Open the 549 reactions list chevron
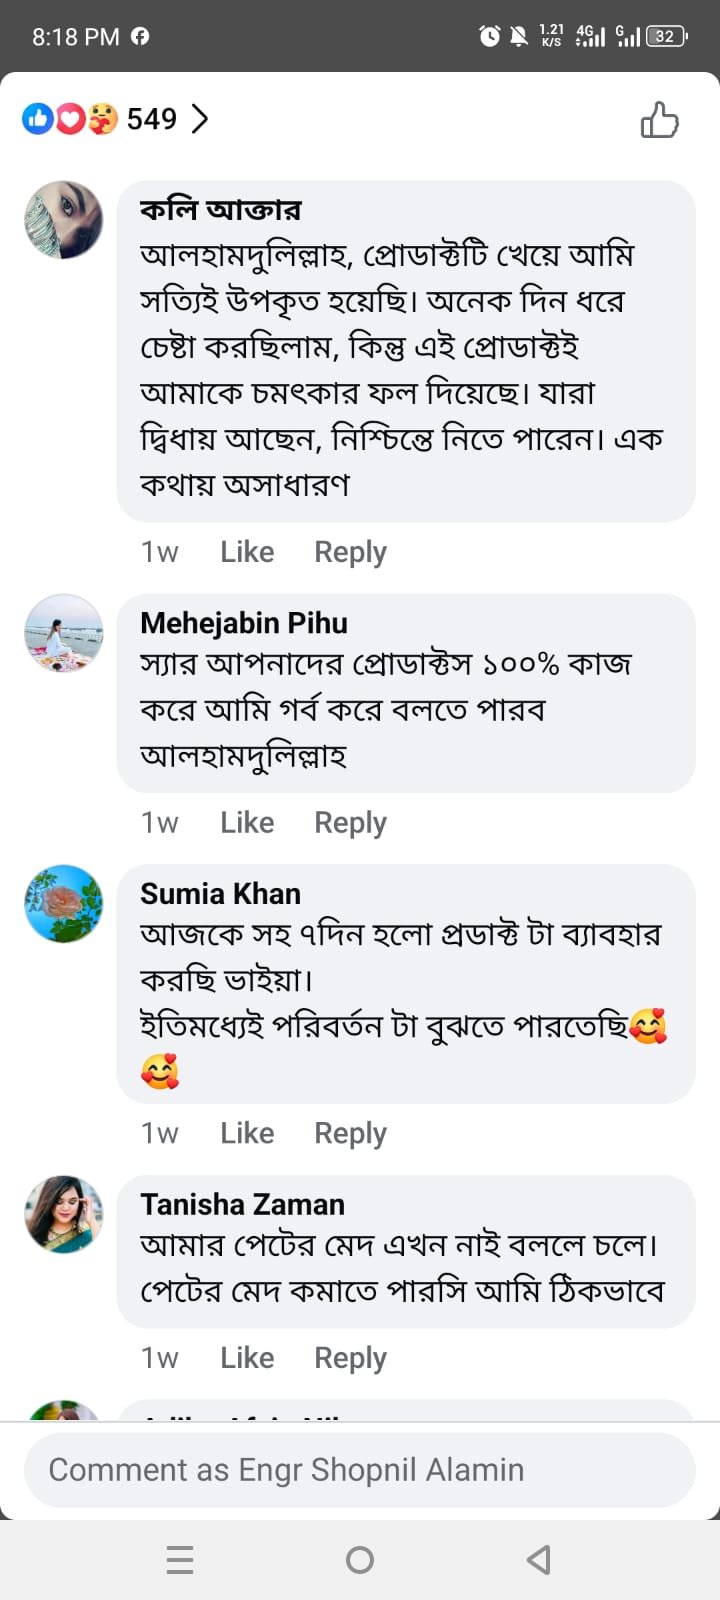The height and width of the screenshot is (1600, 720). point(201,120)
